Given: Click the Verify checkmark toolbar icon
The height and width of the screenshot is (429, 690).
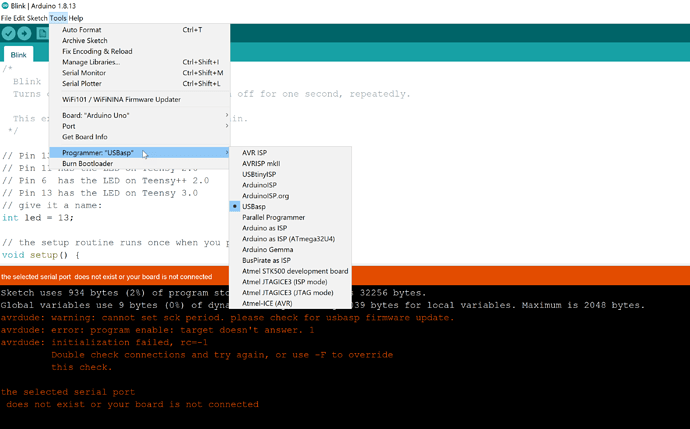Looking at the screenshot, I should click(8, 33).
